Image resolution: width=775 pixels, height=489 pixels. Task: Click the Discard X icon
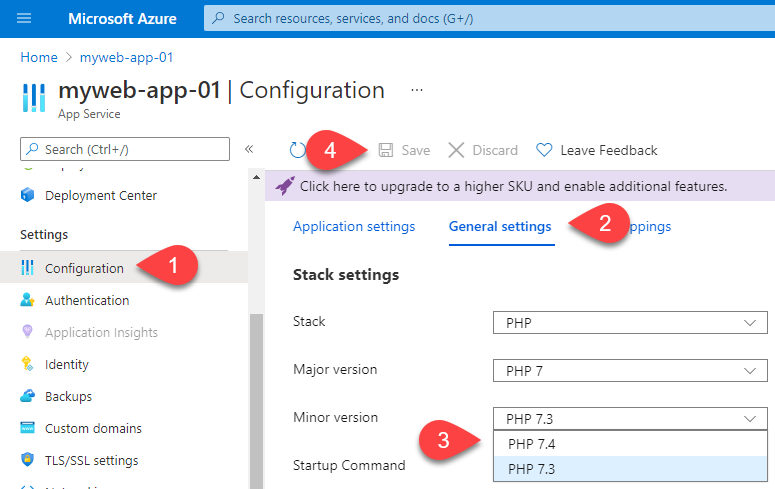pyautogui.click(x=456, y=150)
